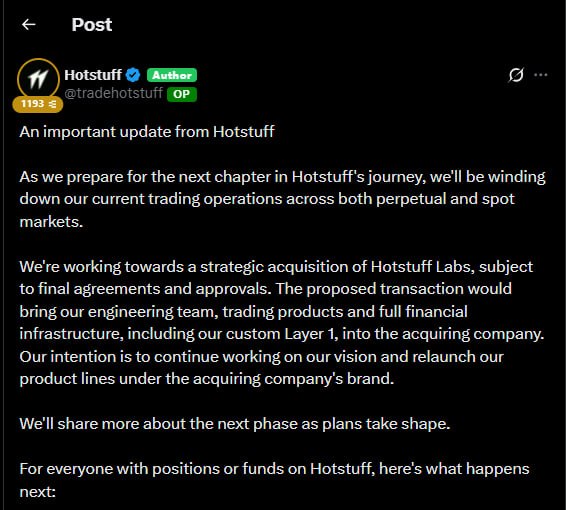The image size is (566, 510).
Task: Click the green OP label badge
Action: (x=182, y=94)
